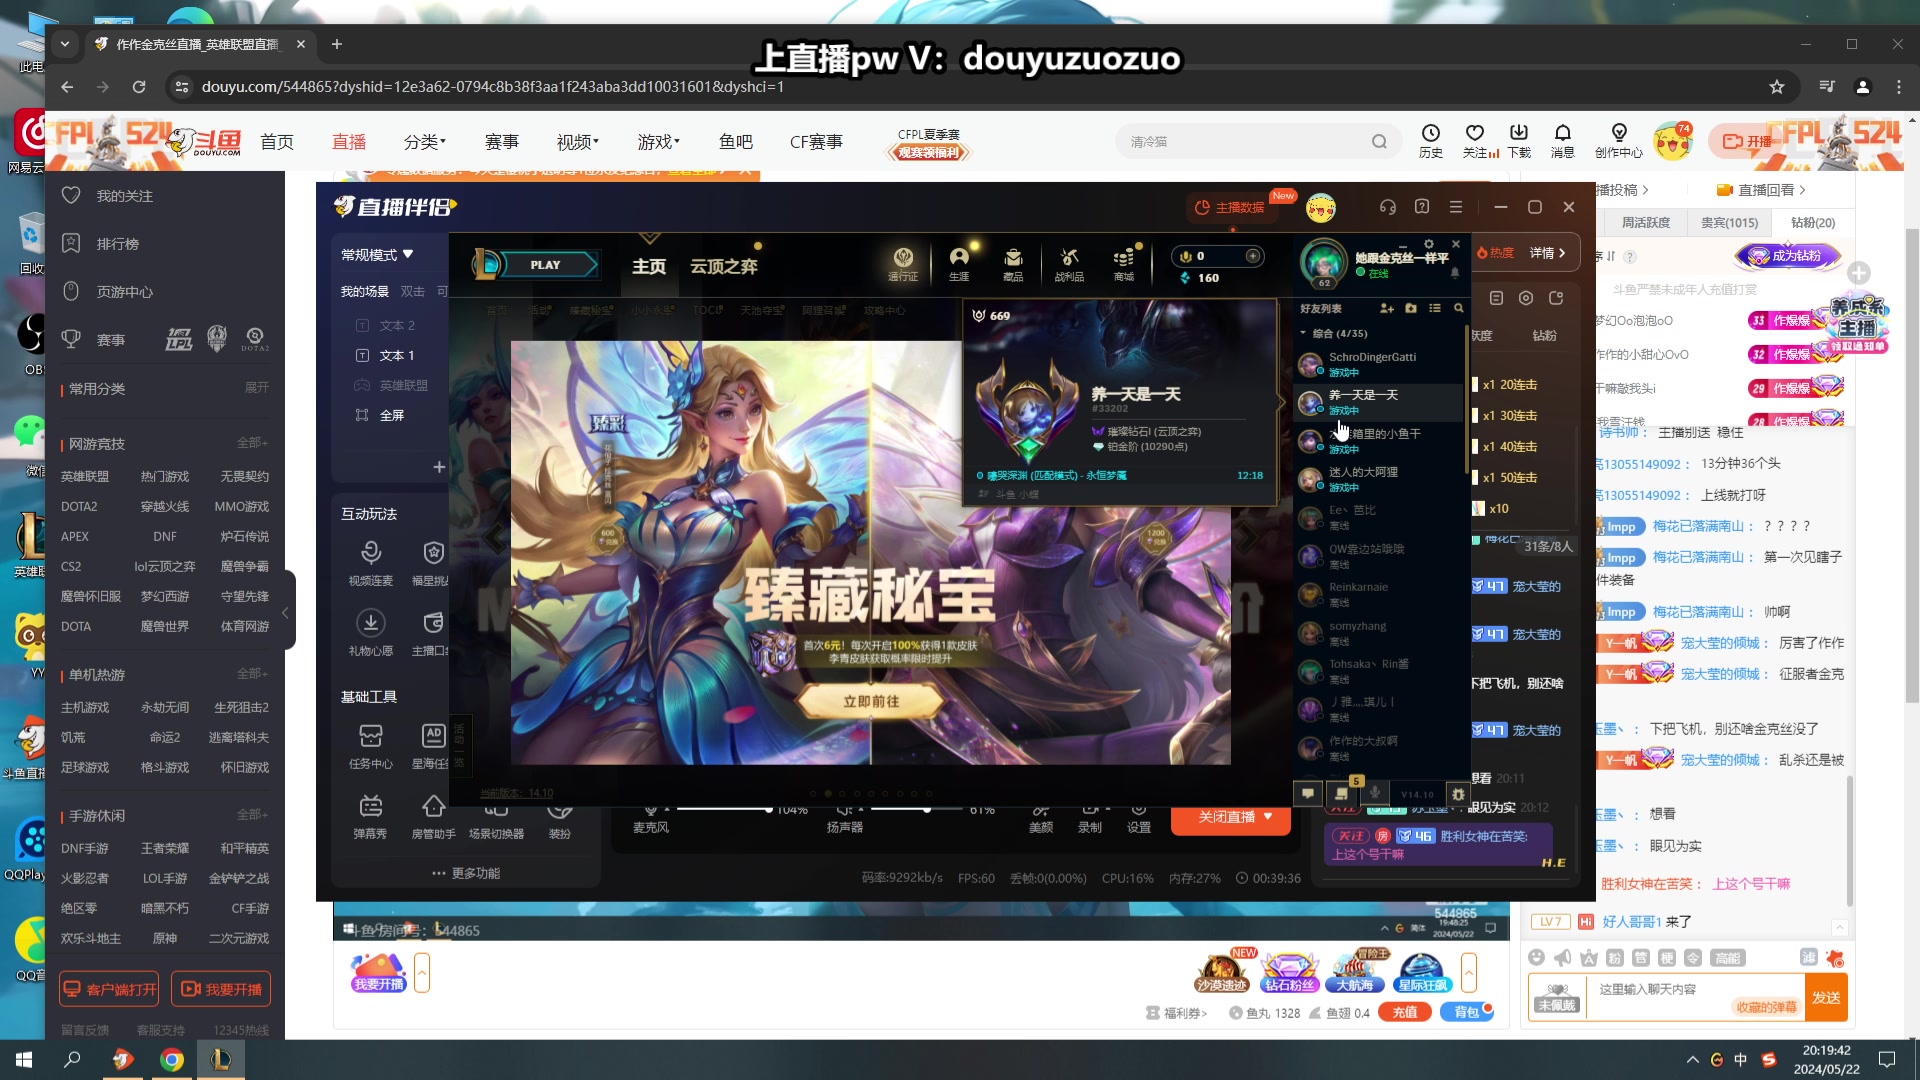Open 藏品 collection icon in League client
Screen dimensions: 1920x1080
pos(1013,264)
